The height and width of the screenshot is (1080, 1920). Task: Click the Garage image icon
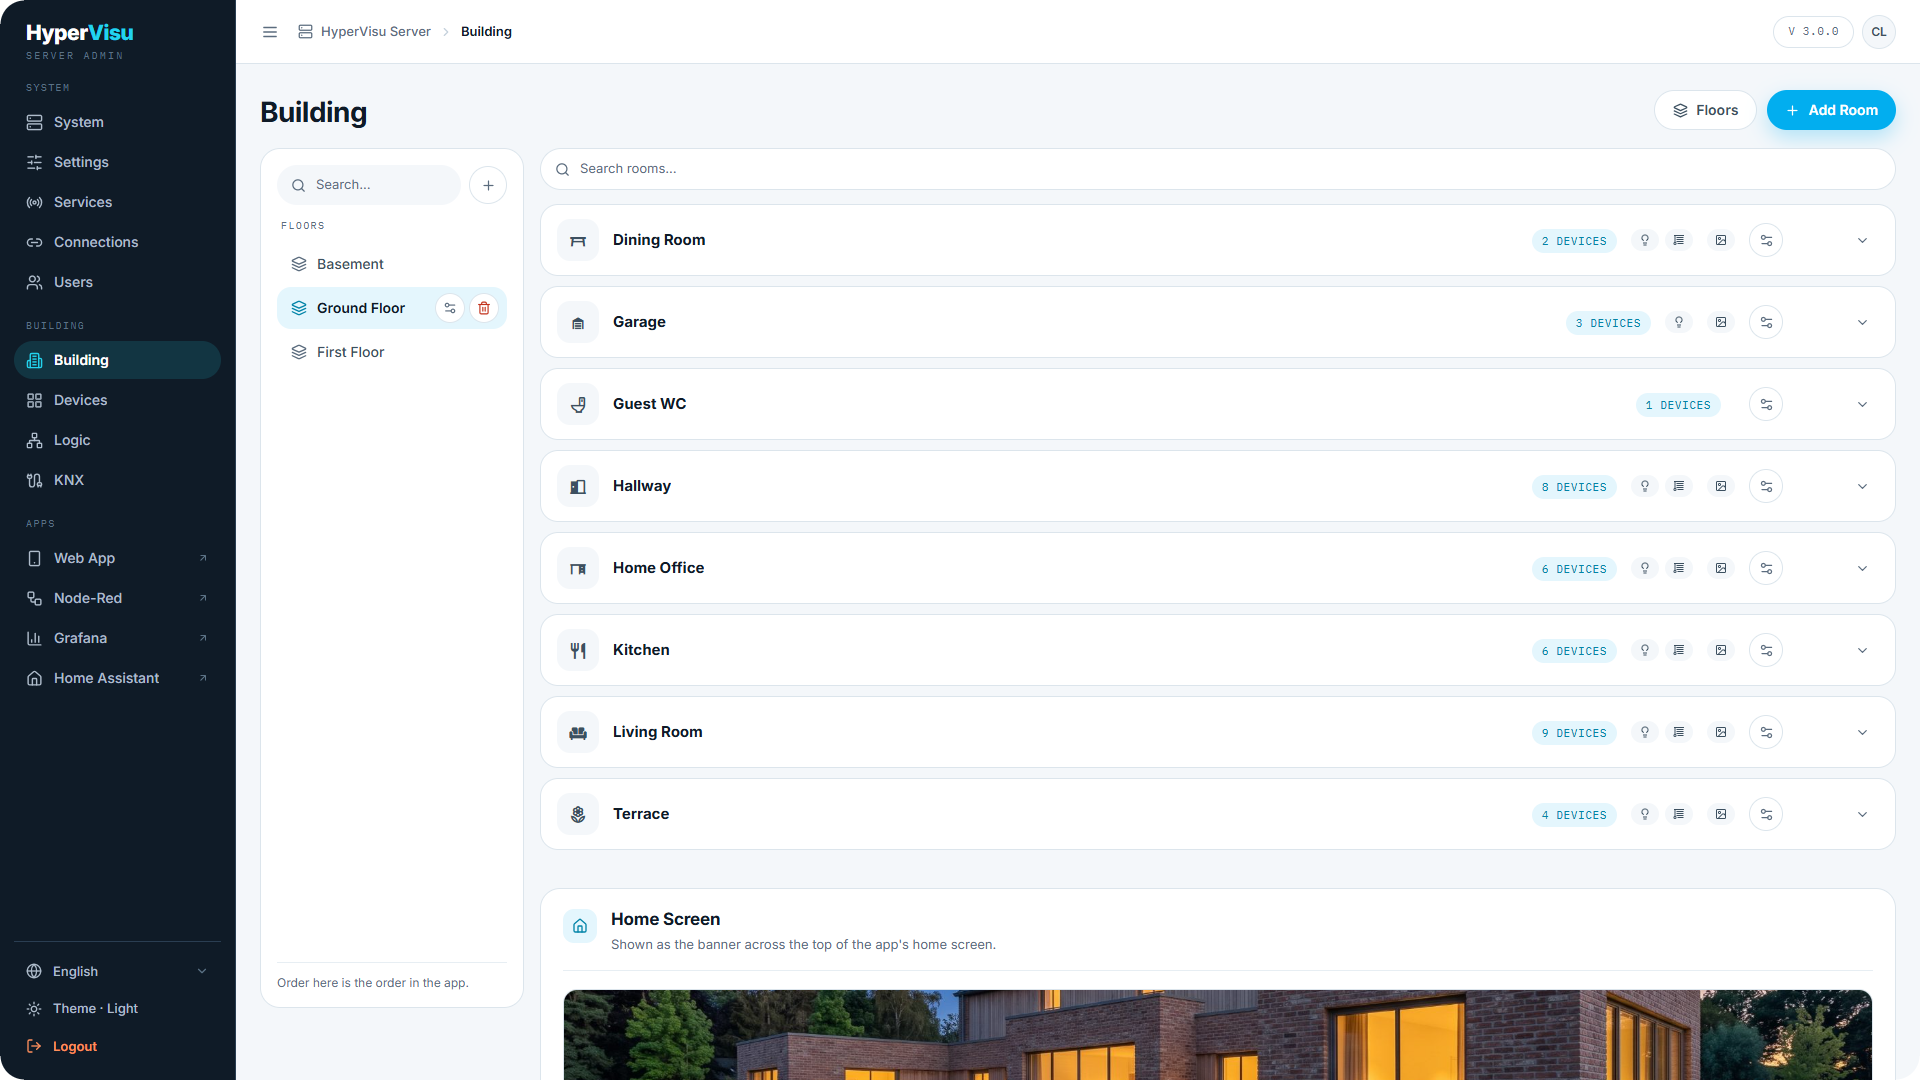[x=1721, y=322]
